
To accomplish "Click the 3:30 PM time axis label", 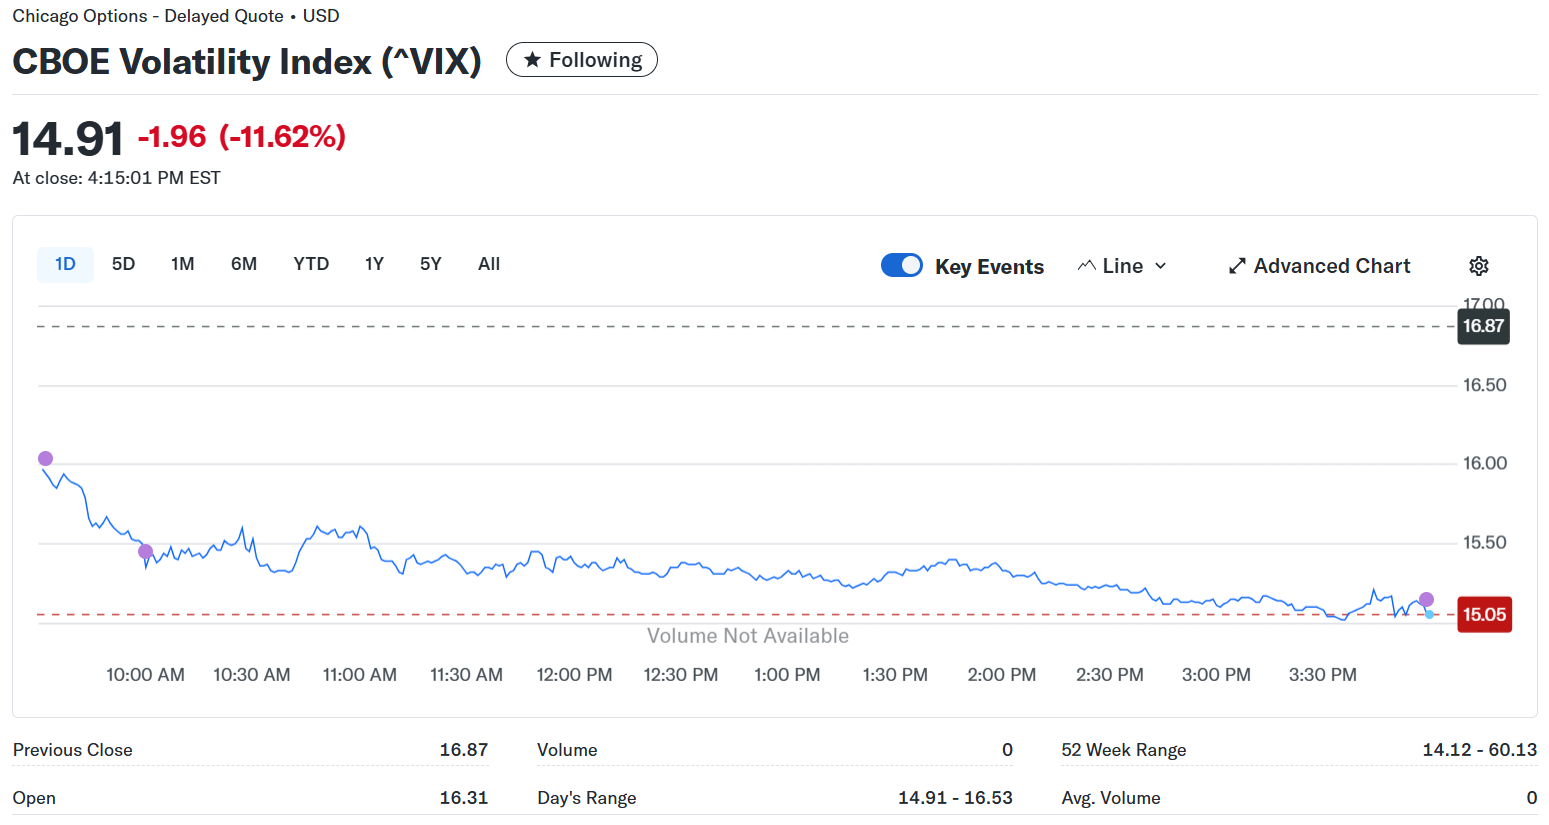I will coord(1322,675).
